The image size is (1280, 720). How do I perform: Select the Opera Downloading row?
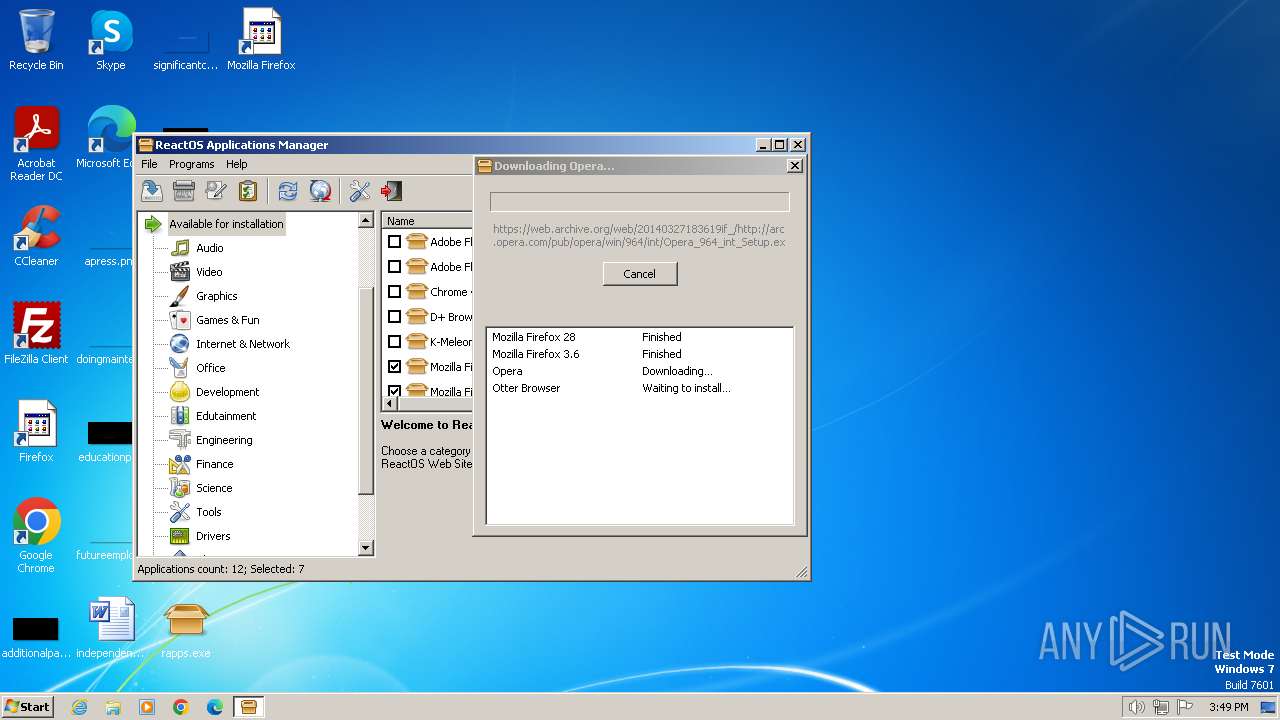(640, 371)
